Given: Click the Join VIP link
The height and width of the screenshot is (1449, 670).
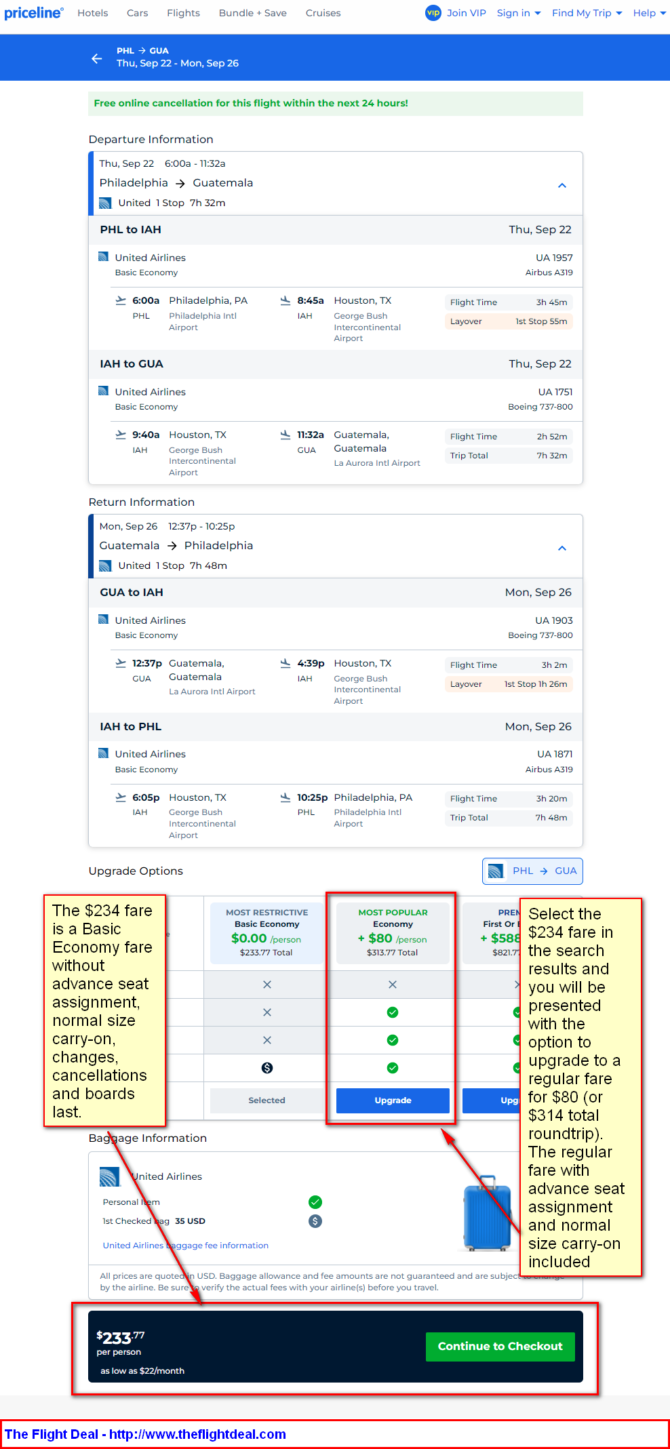Looking at the screenshot, I should click(466, 13).
